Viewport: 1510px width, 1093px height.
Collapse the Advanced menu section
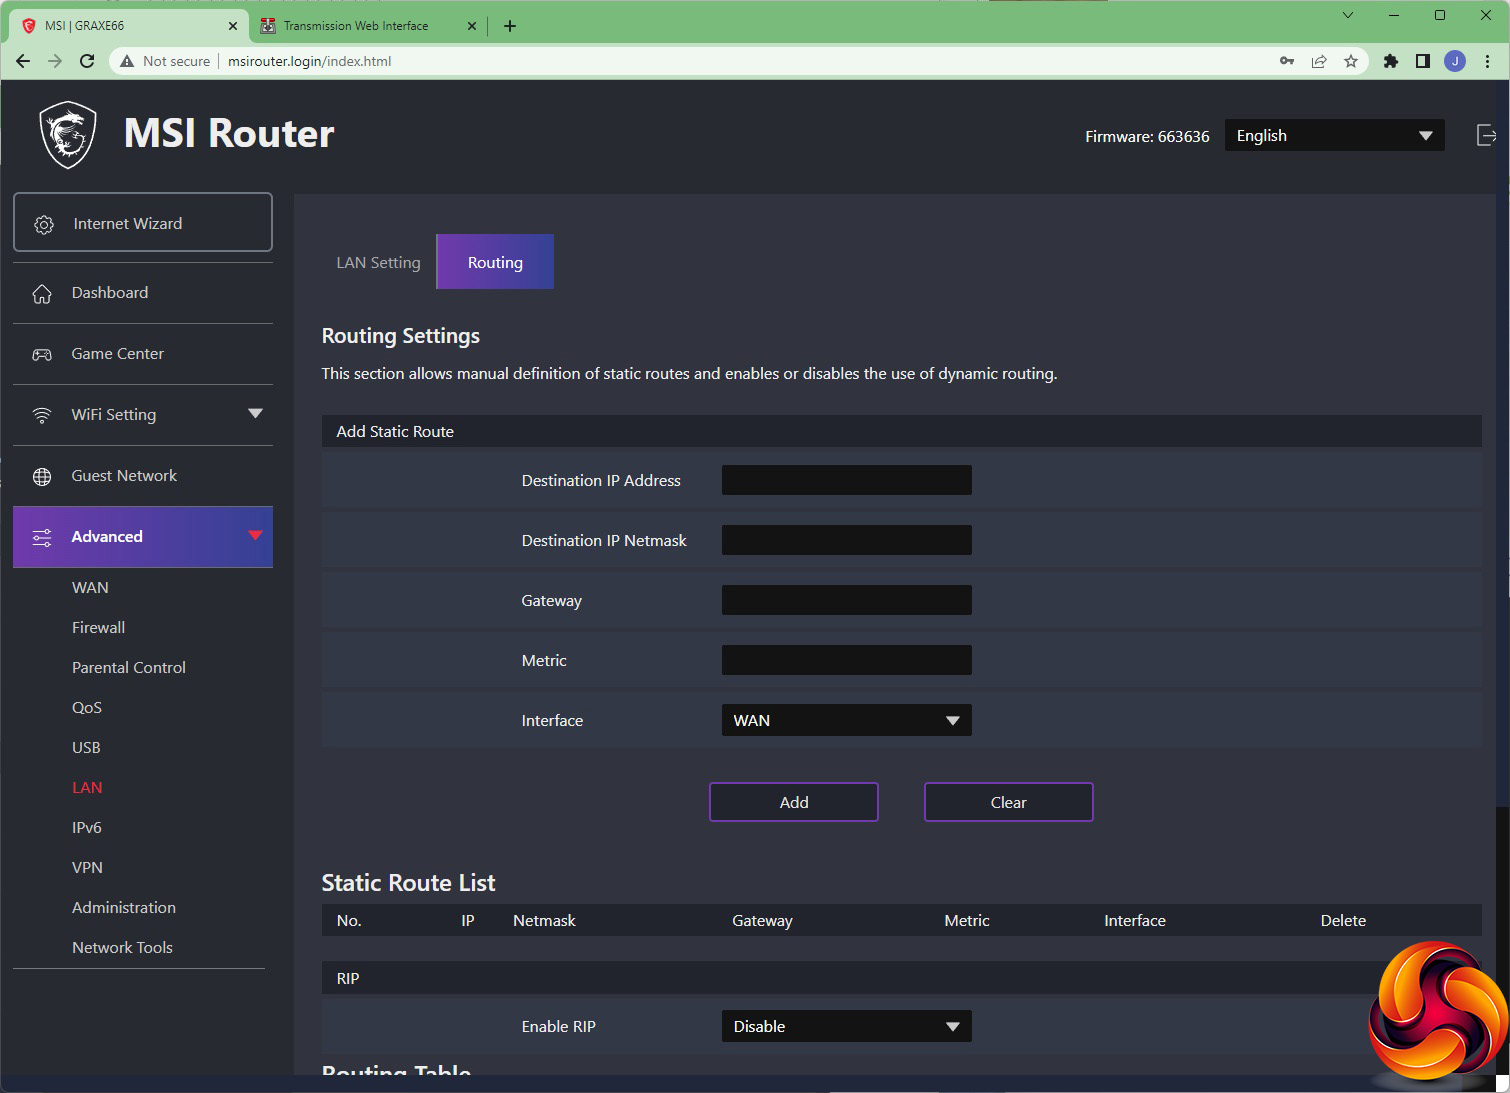pos(255,536)
